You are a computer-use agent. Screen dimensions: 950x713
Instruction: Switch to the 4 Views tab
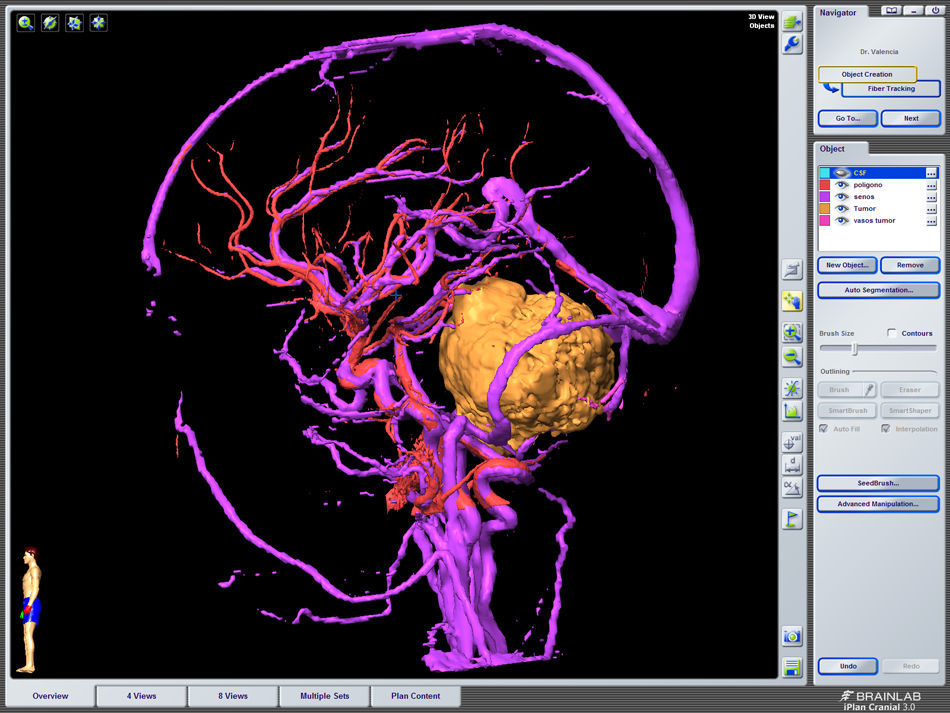coord(141,696)
